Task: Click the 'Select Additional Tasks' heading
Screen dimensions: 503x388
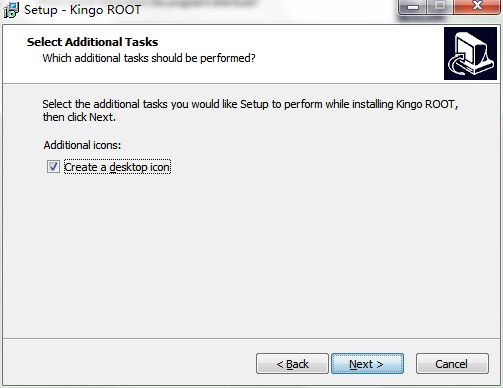Action: (x=92, y=42)
